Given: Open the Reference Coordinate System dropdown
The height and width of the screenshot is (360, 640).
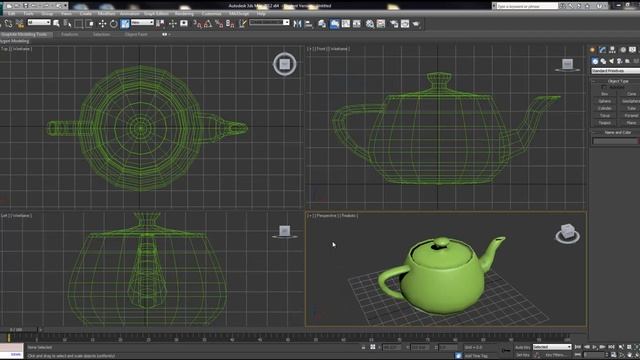Looking at the screenshot, I should [x=142, y=22].
